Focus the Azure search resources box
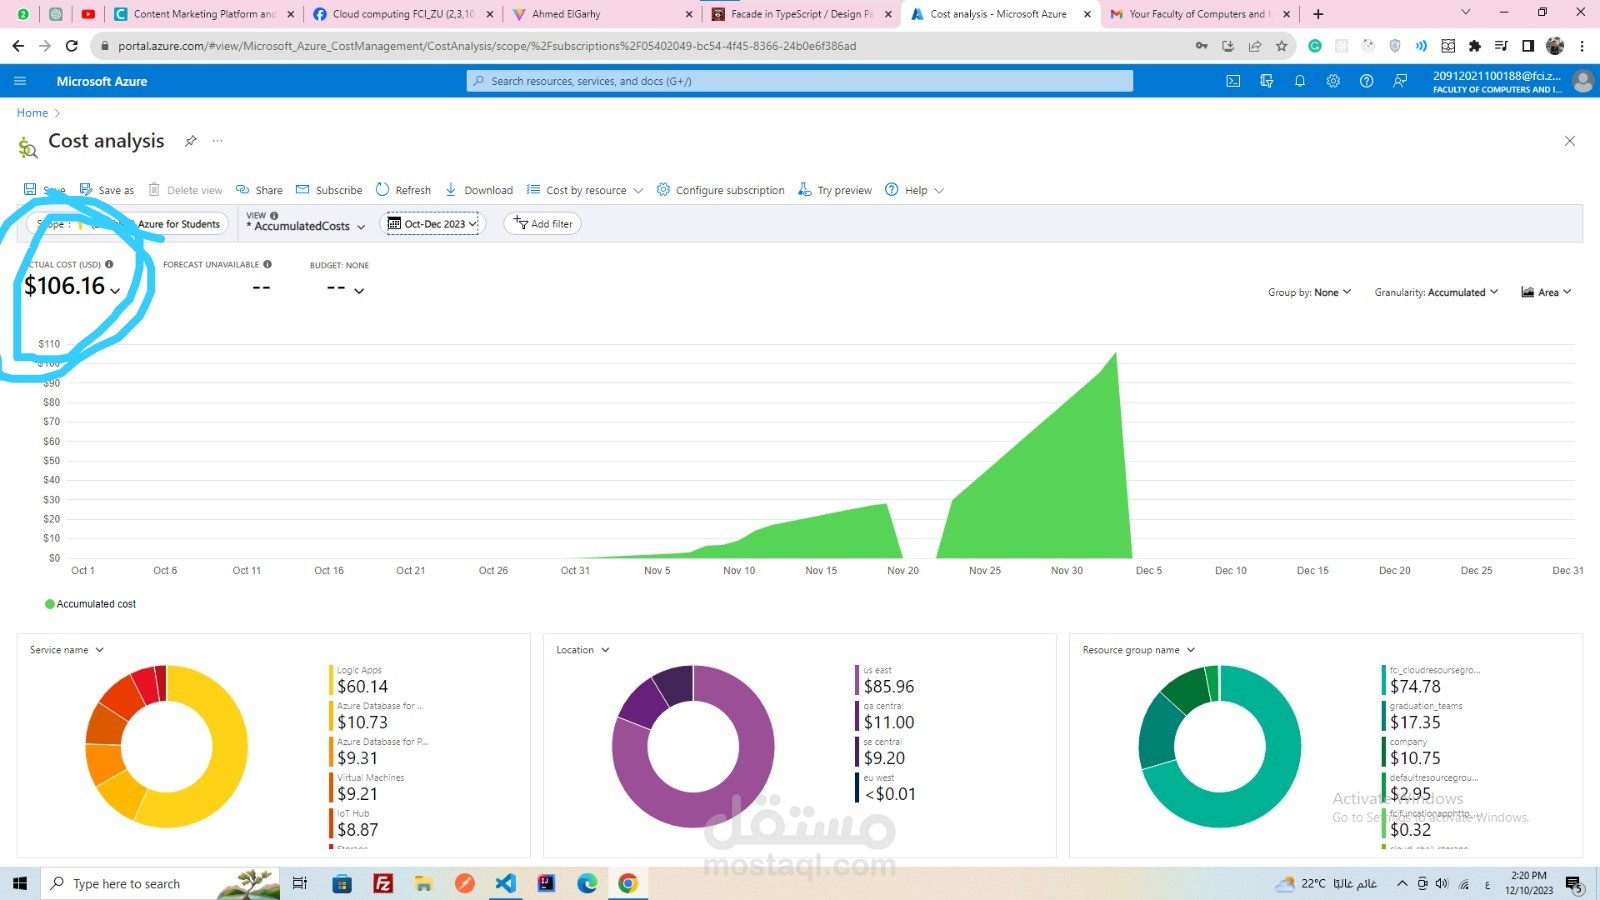The height and width of the screenshot is (900, 1600). click(x=799, y=81)
